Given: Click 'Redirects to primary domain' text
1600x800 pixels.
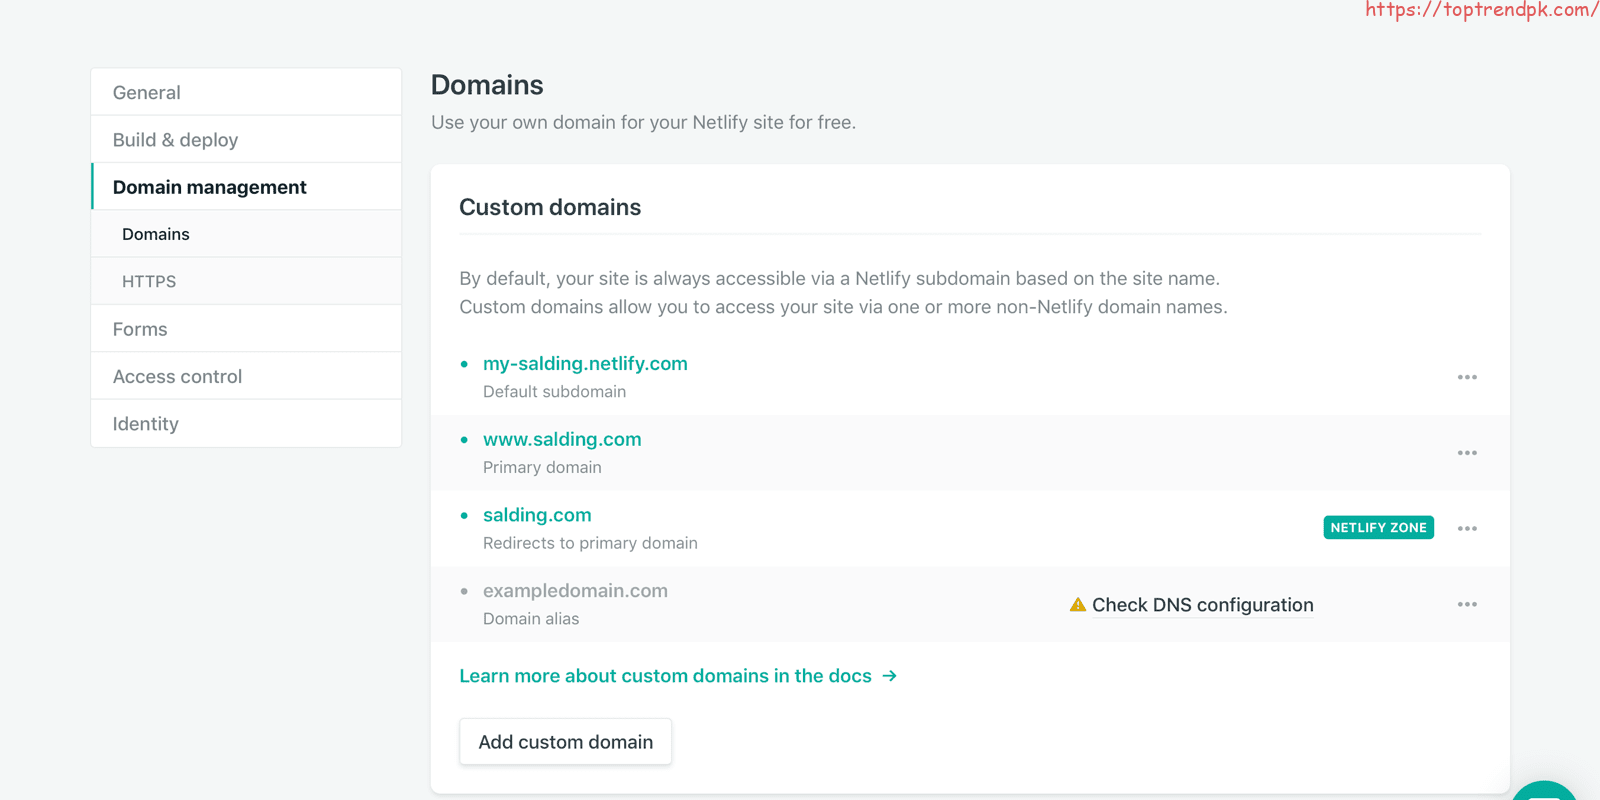Looking at the screenshot, I should pos(590,543).
